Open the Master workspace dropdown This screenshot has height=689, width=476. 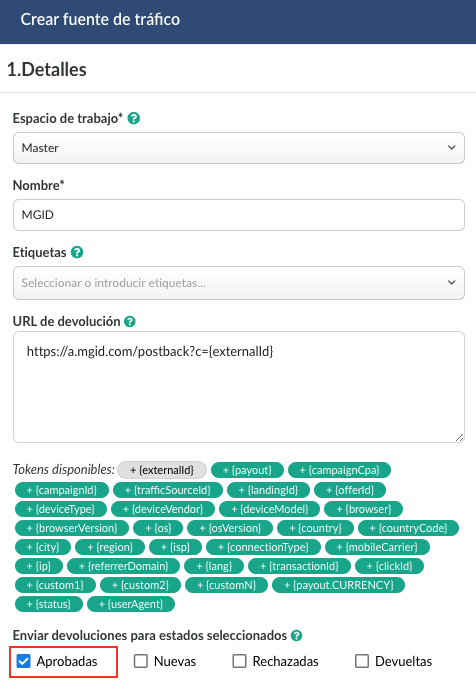coord(239,148)
